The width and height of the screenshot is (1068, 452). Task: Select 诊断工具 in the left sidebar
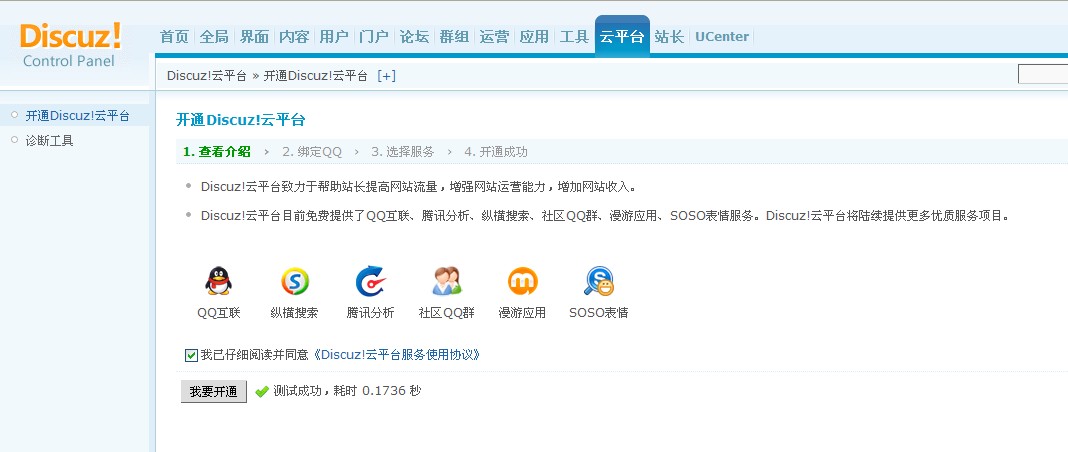[50, 141]
